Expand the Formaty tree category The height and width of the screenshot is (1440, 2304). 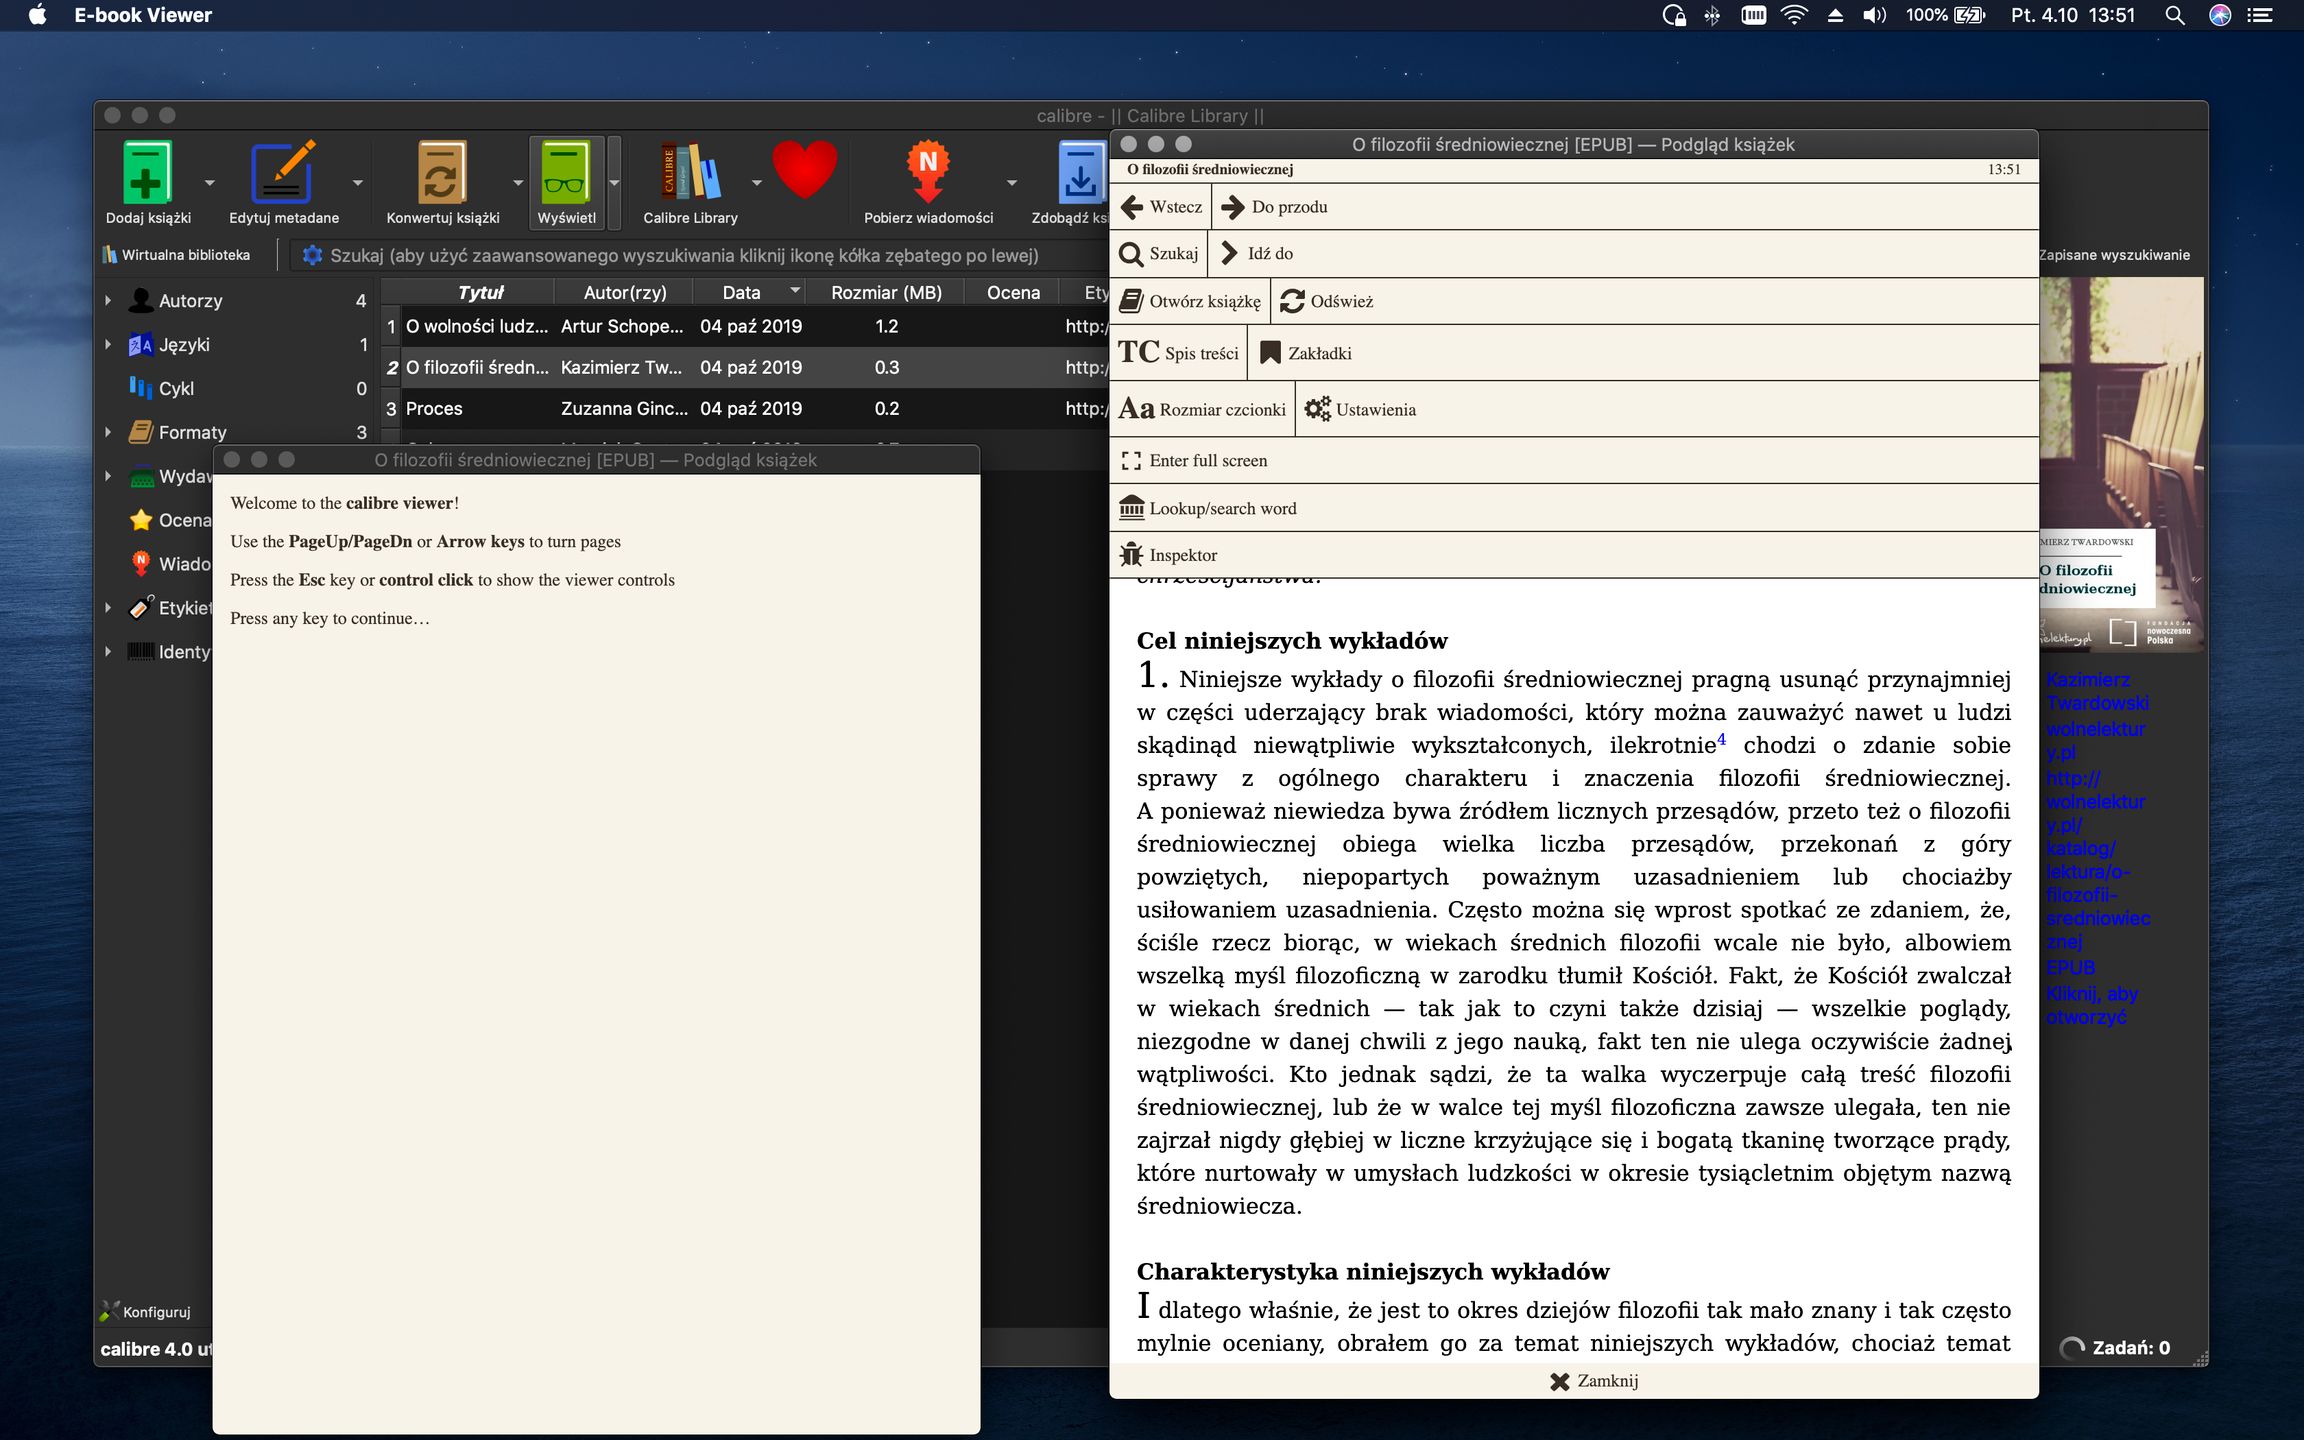tap(108, 432)
